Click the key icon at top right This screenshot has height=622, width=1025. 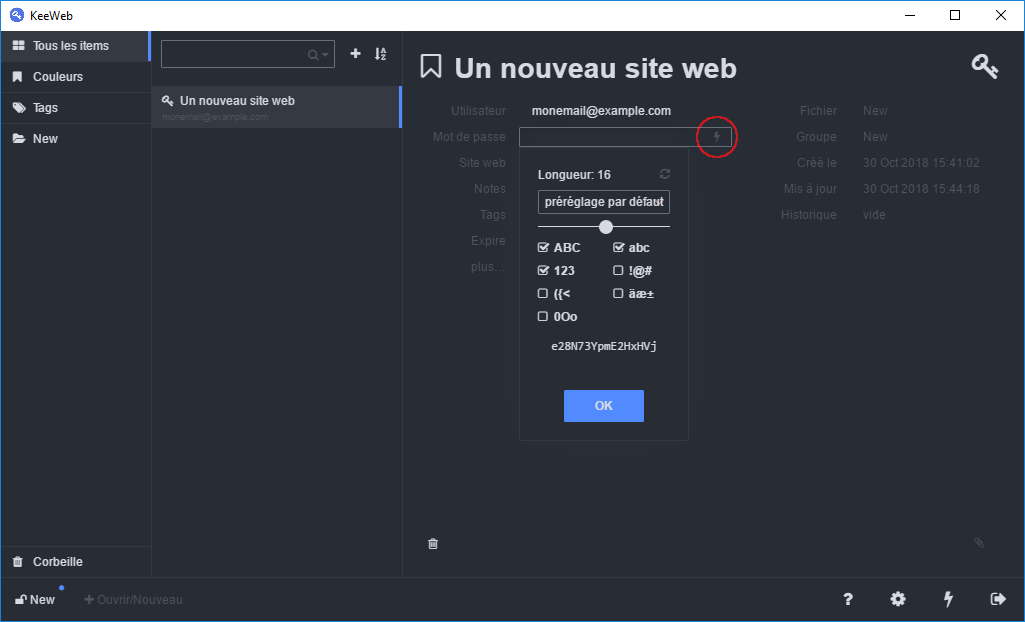click(x=984, y=65)
